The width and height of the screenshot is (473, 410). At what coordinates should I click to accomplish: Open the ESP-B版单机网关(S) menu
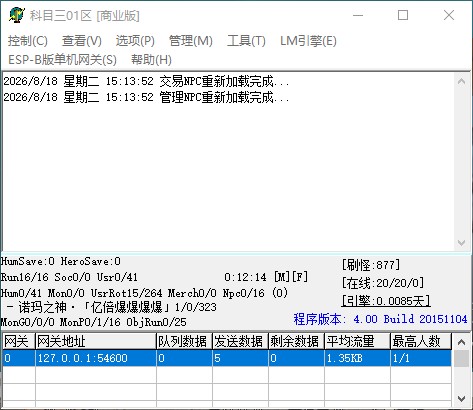point(62,60)
